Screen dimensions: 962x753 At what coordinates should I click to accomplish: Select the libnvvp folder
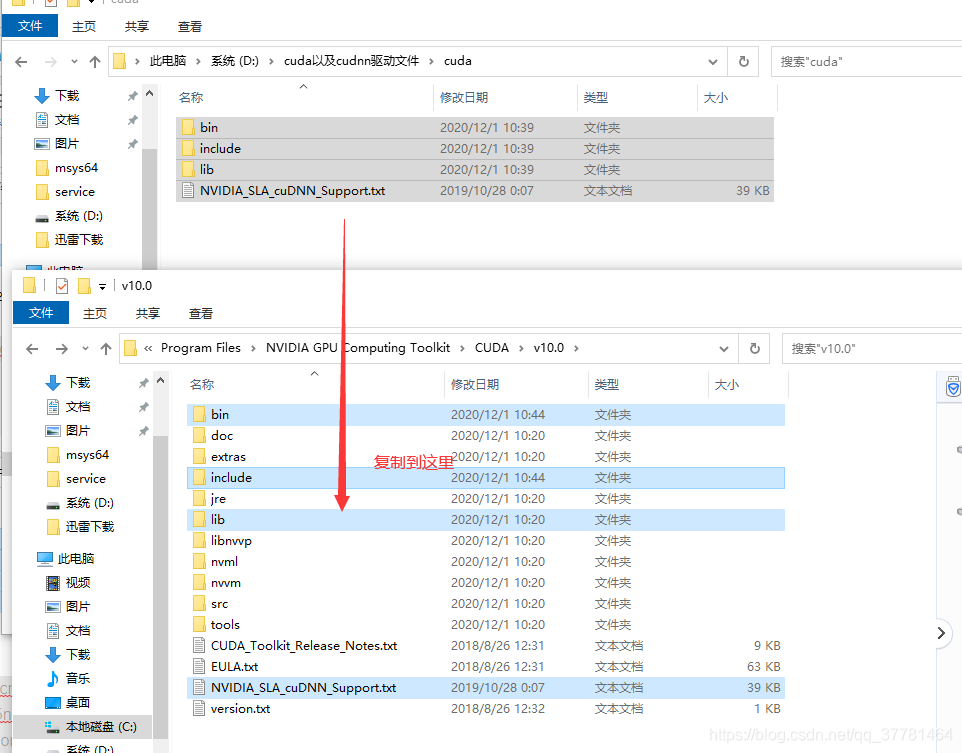pyautogui.click(x=485, y=541)
